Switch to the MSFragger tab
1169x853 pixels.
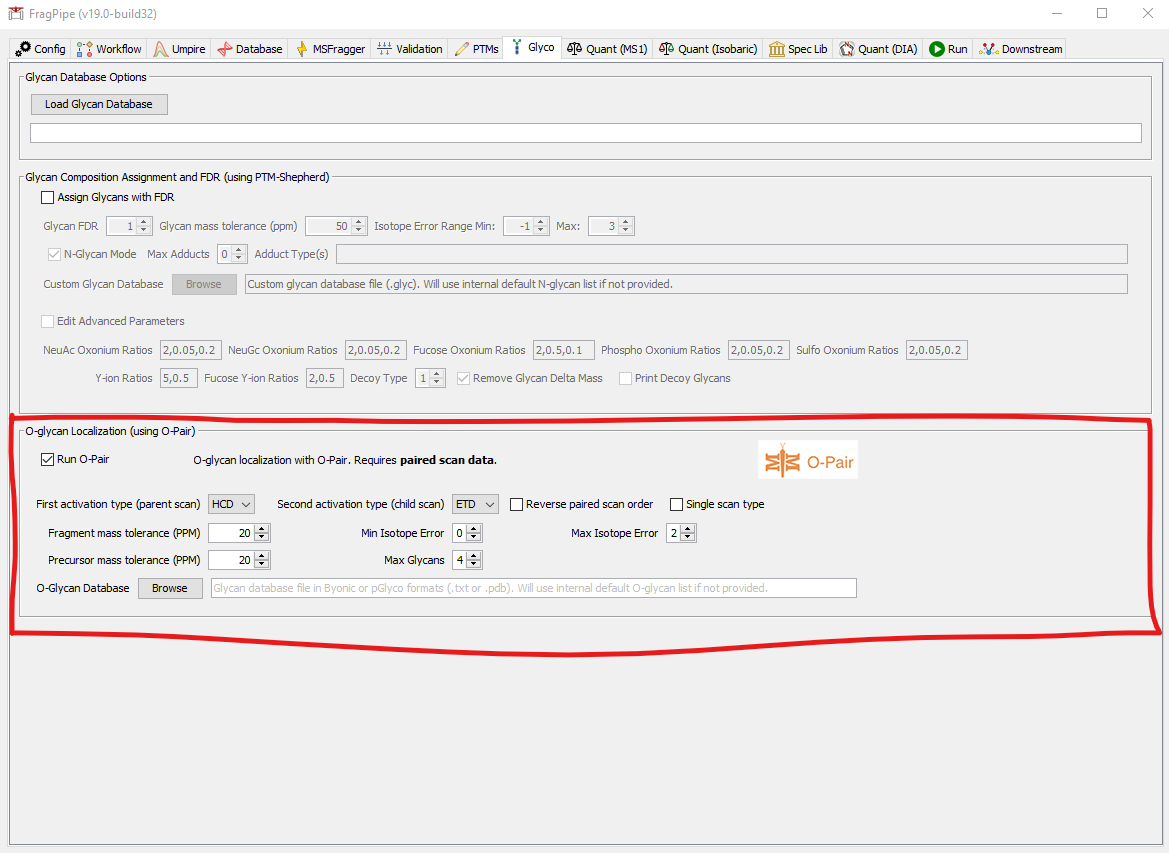[x=330, y=48]
